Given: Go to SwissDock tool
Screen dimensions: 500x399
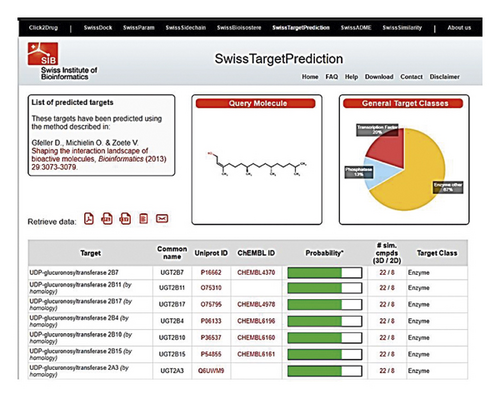Looking at the screenshot, I should [x=98, y=28].
